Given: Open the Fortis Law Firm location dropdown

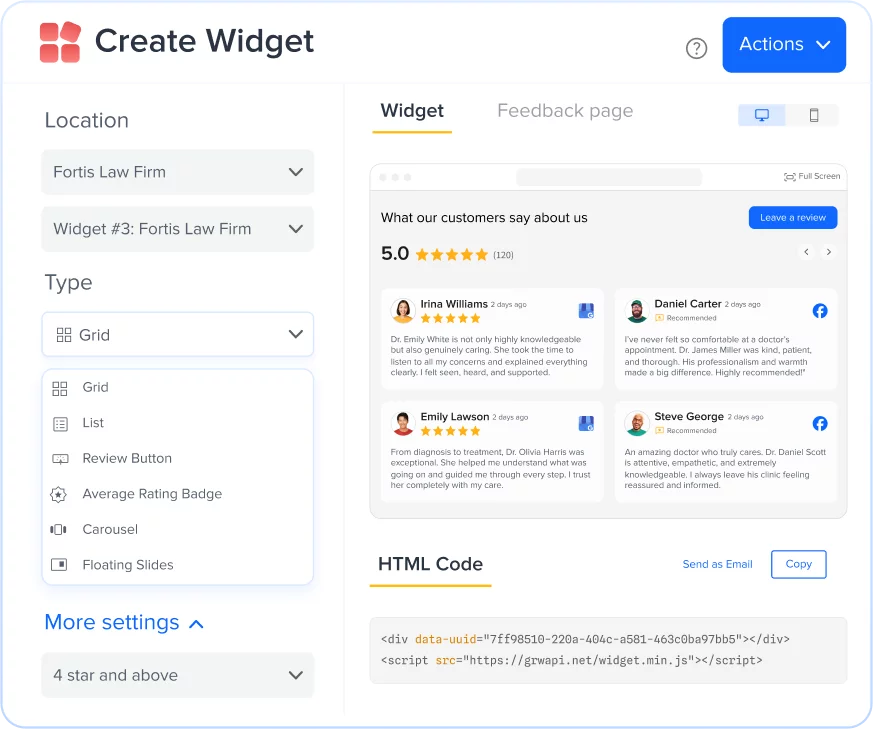Looking at the screenshot, I should click(177, 172).
